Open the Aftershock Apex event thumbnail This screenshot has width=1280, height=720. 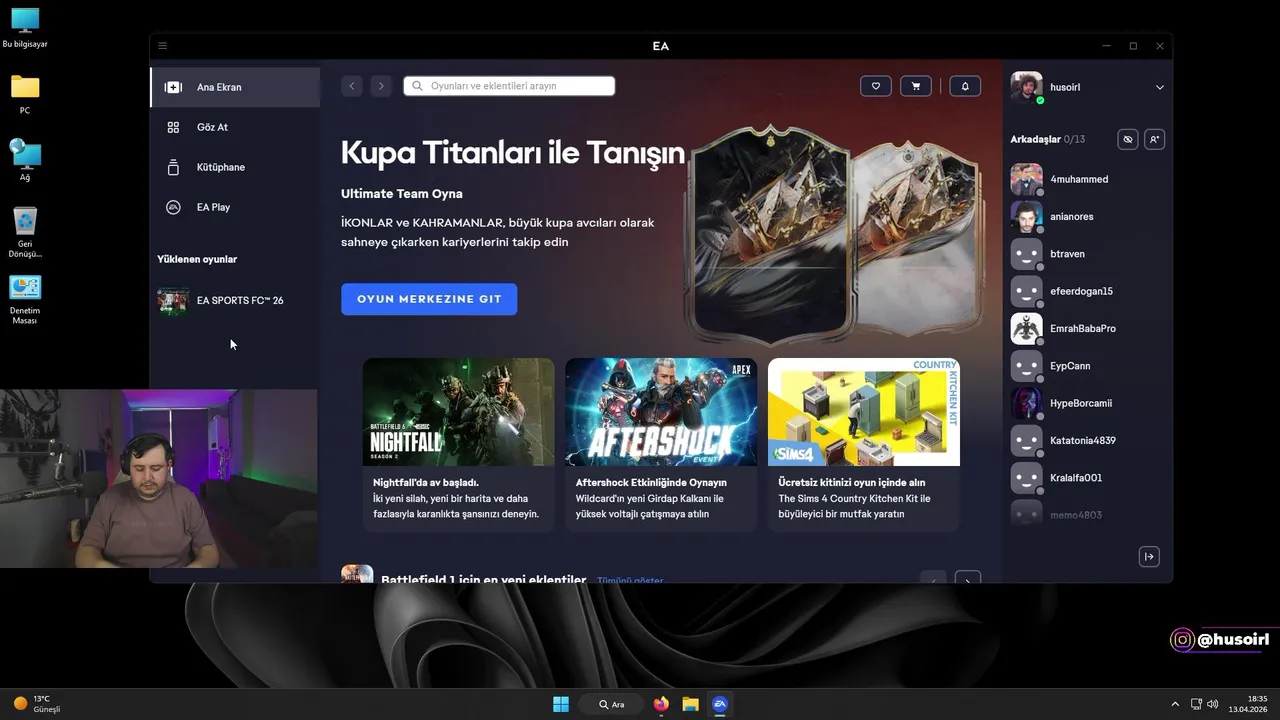click(661, 412)
